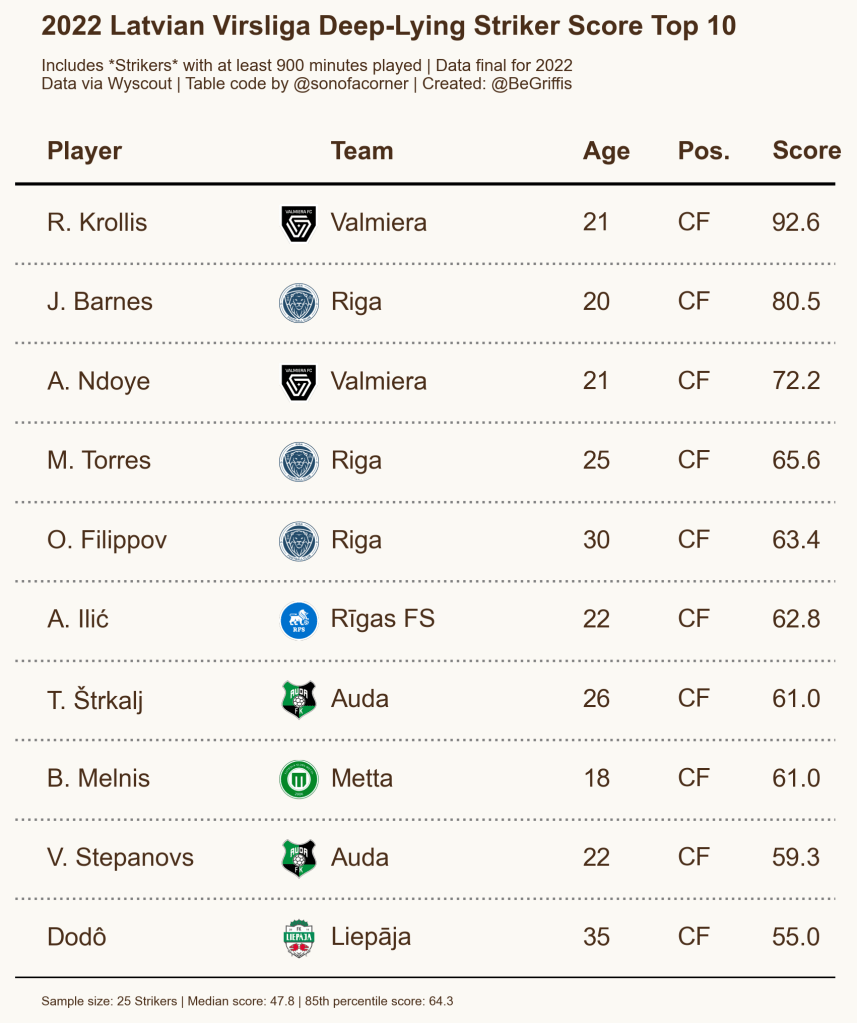Select the green Metta logo
This screenshot has height=1023, width=857.
pos(298,779)
